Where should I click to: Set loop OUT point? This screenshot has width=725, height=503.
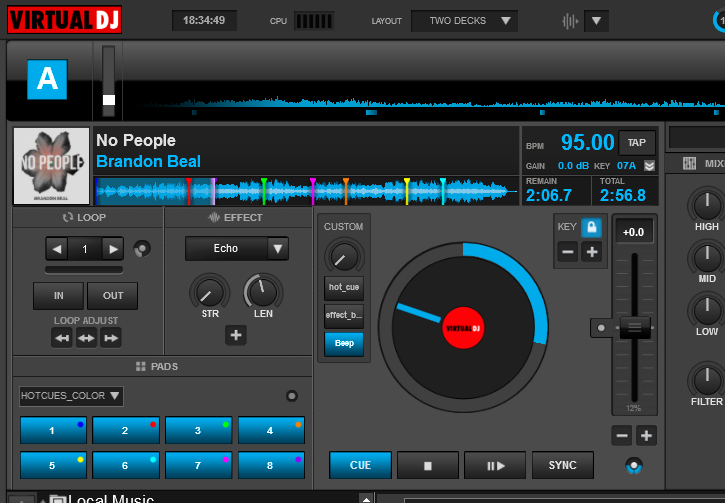click(113, 296)
